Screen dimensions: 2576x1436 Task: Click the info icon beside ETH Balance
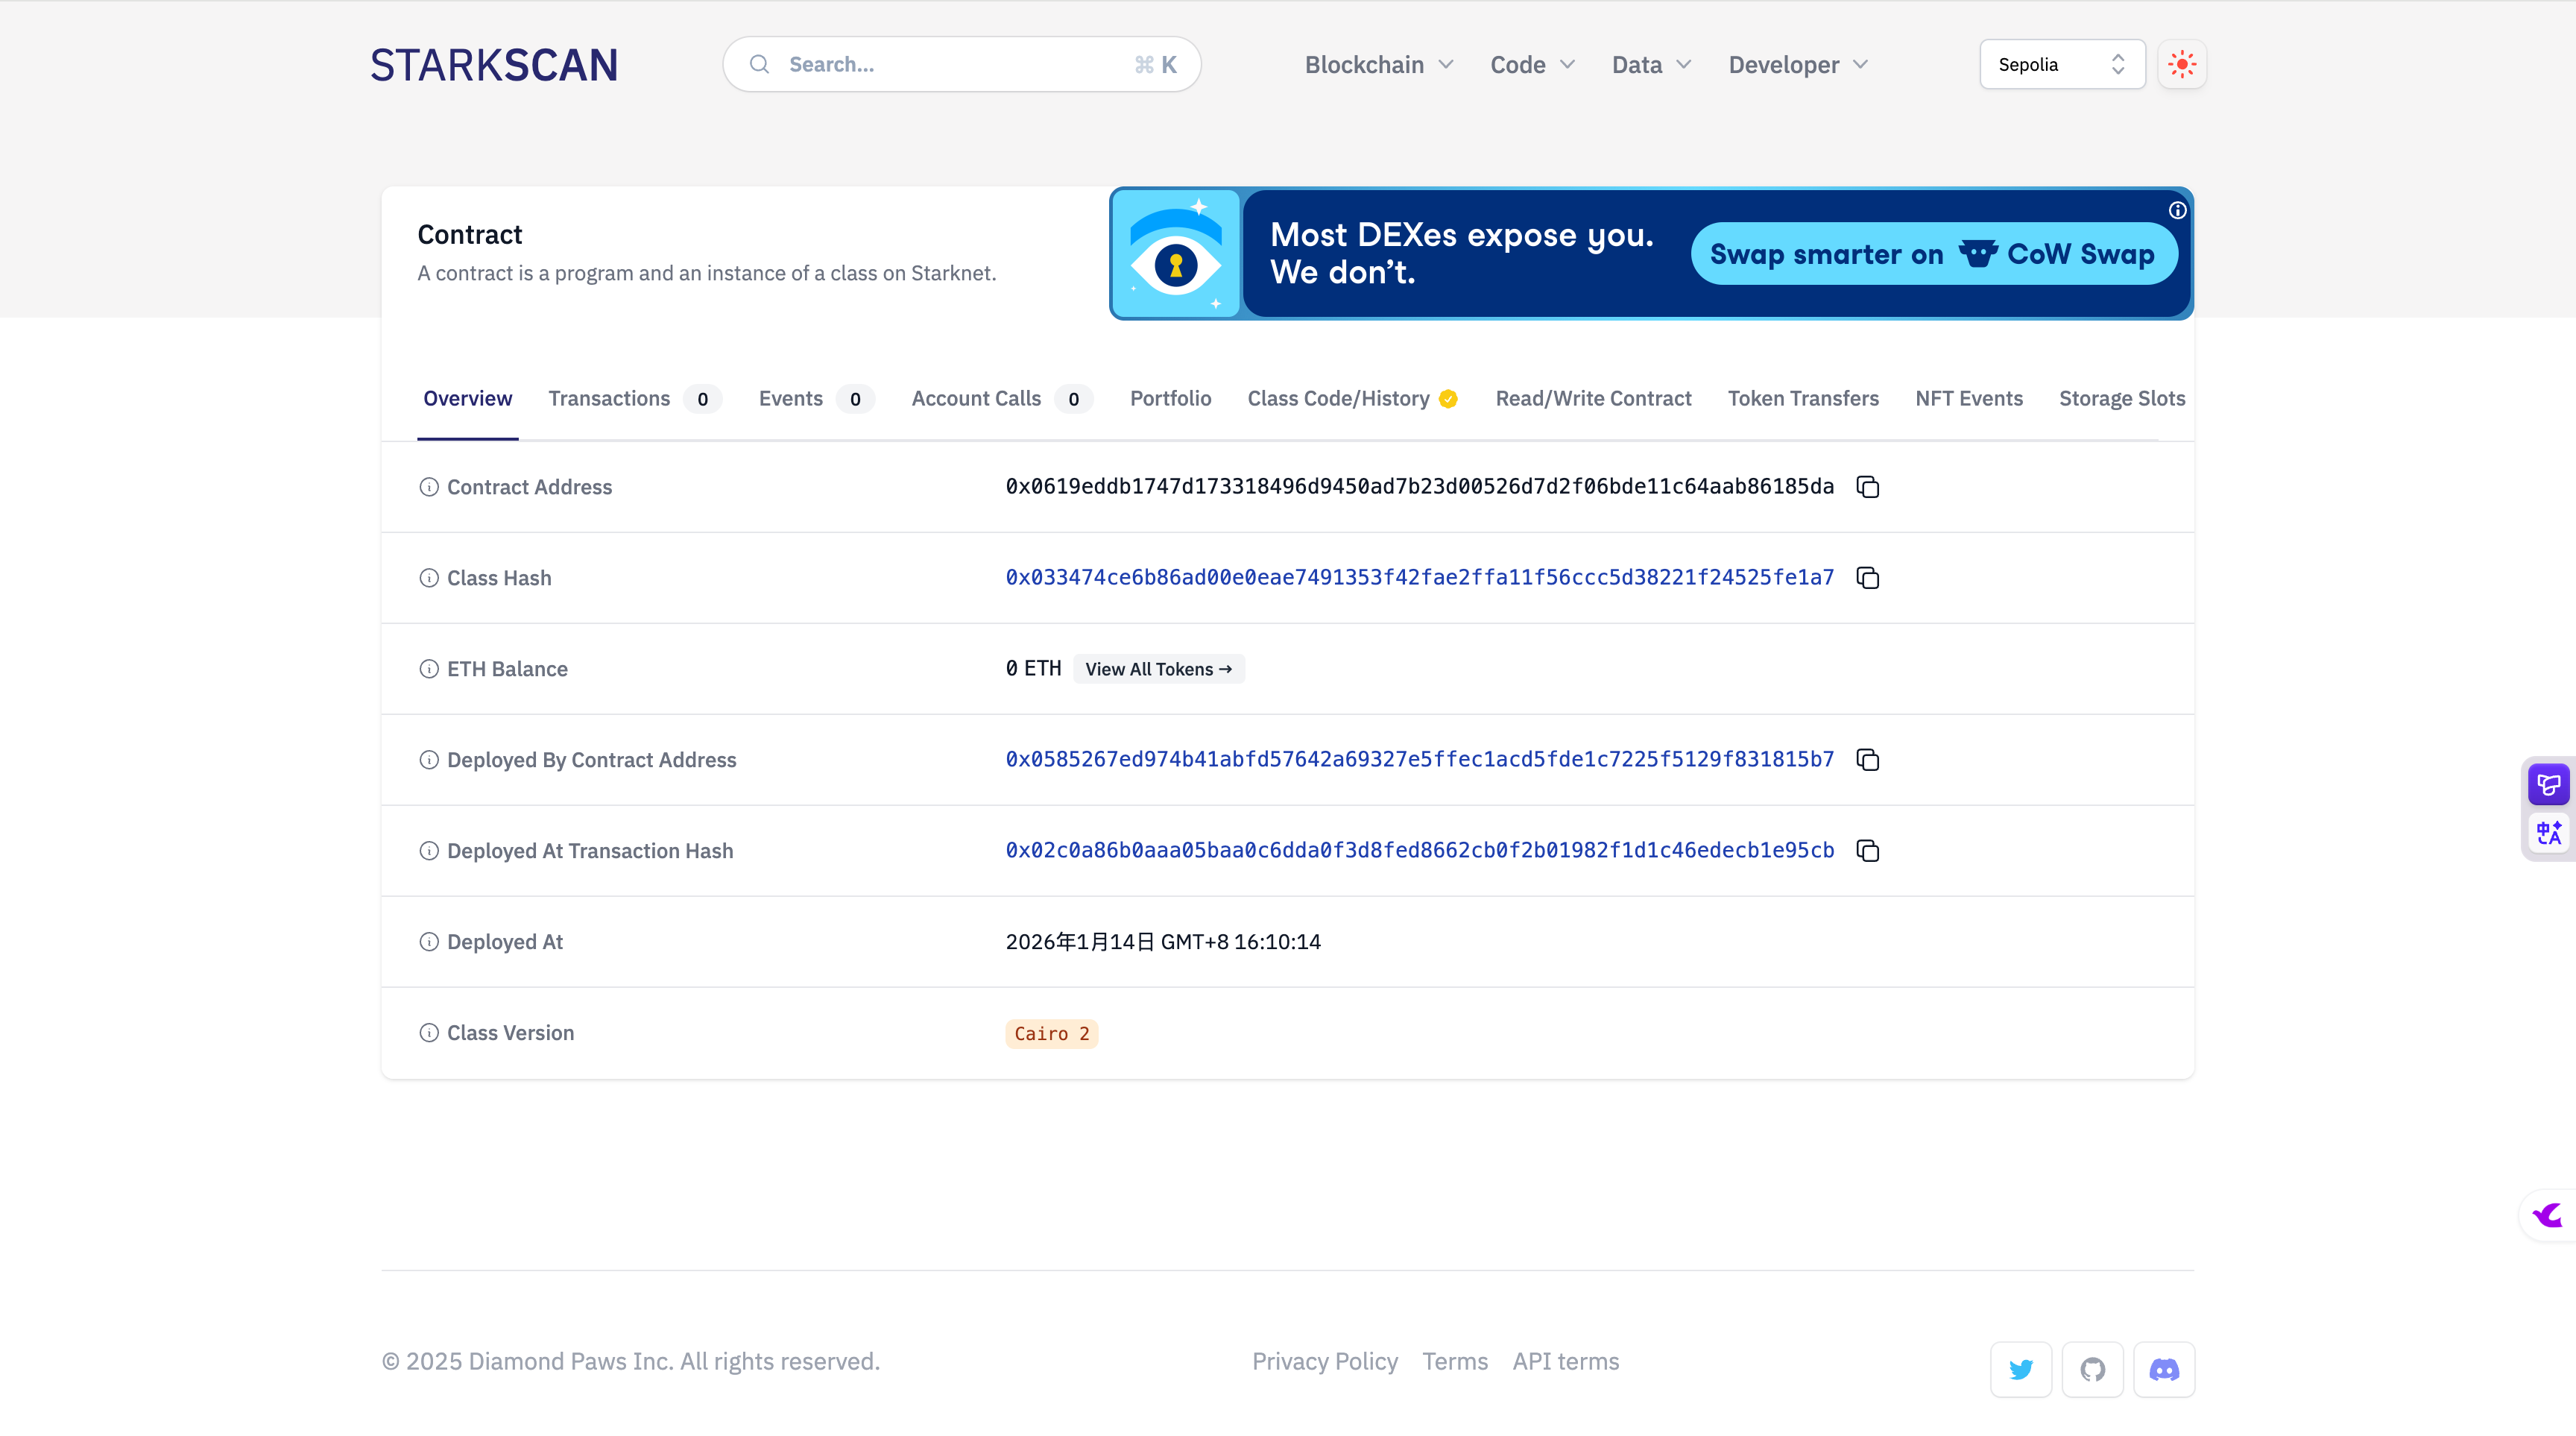coord(429,669)
